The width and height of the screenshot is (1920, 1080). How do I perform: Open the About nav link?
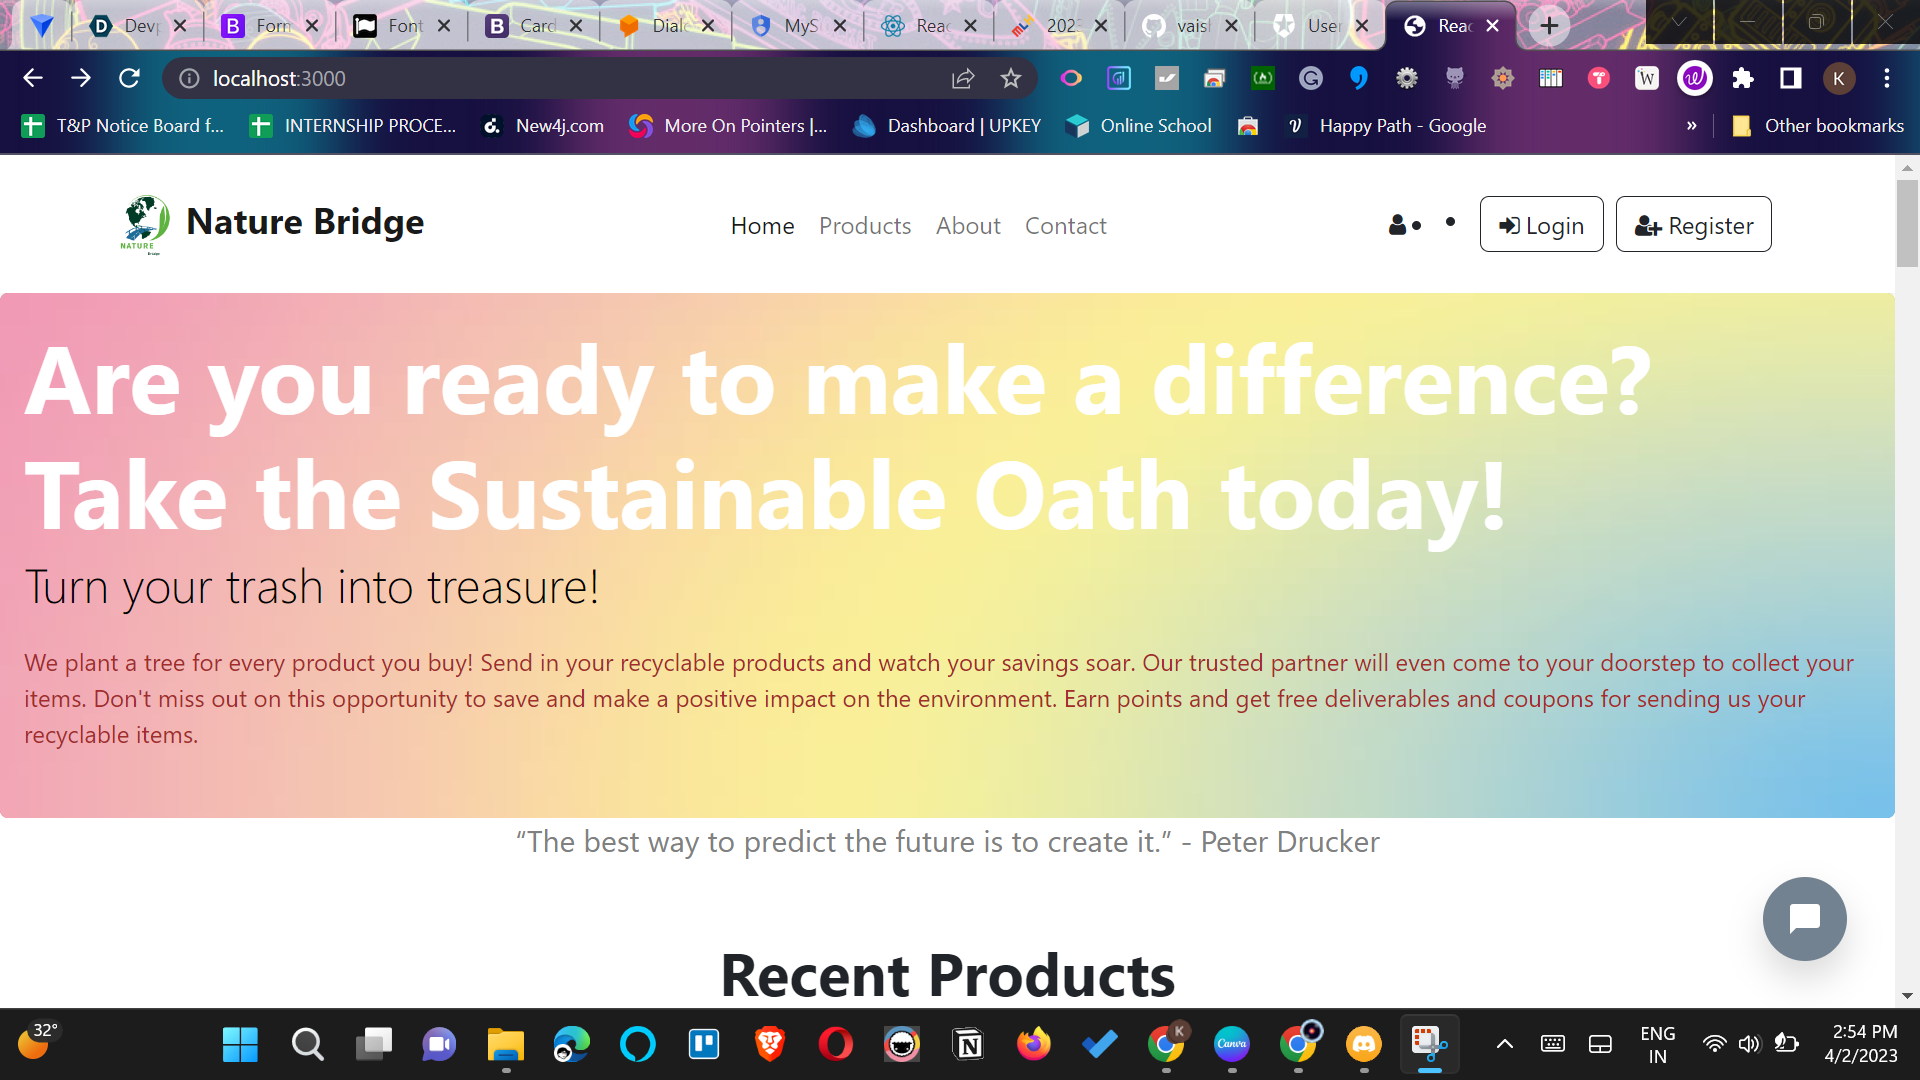click(967, 226)
